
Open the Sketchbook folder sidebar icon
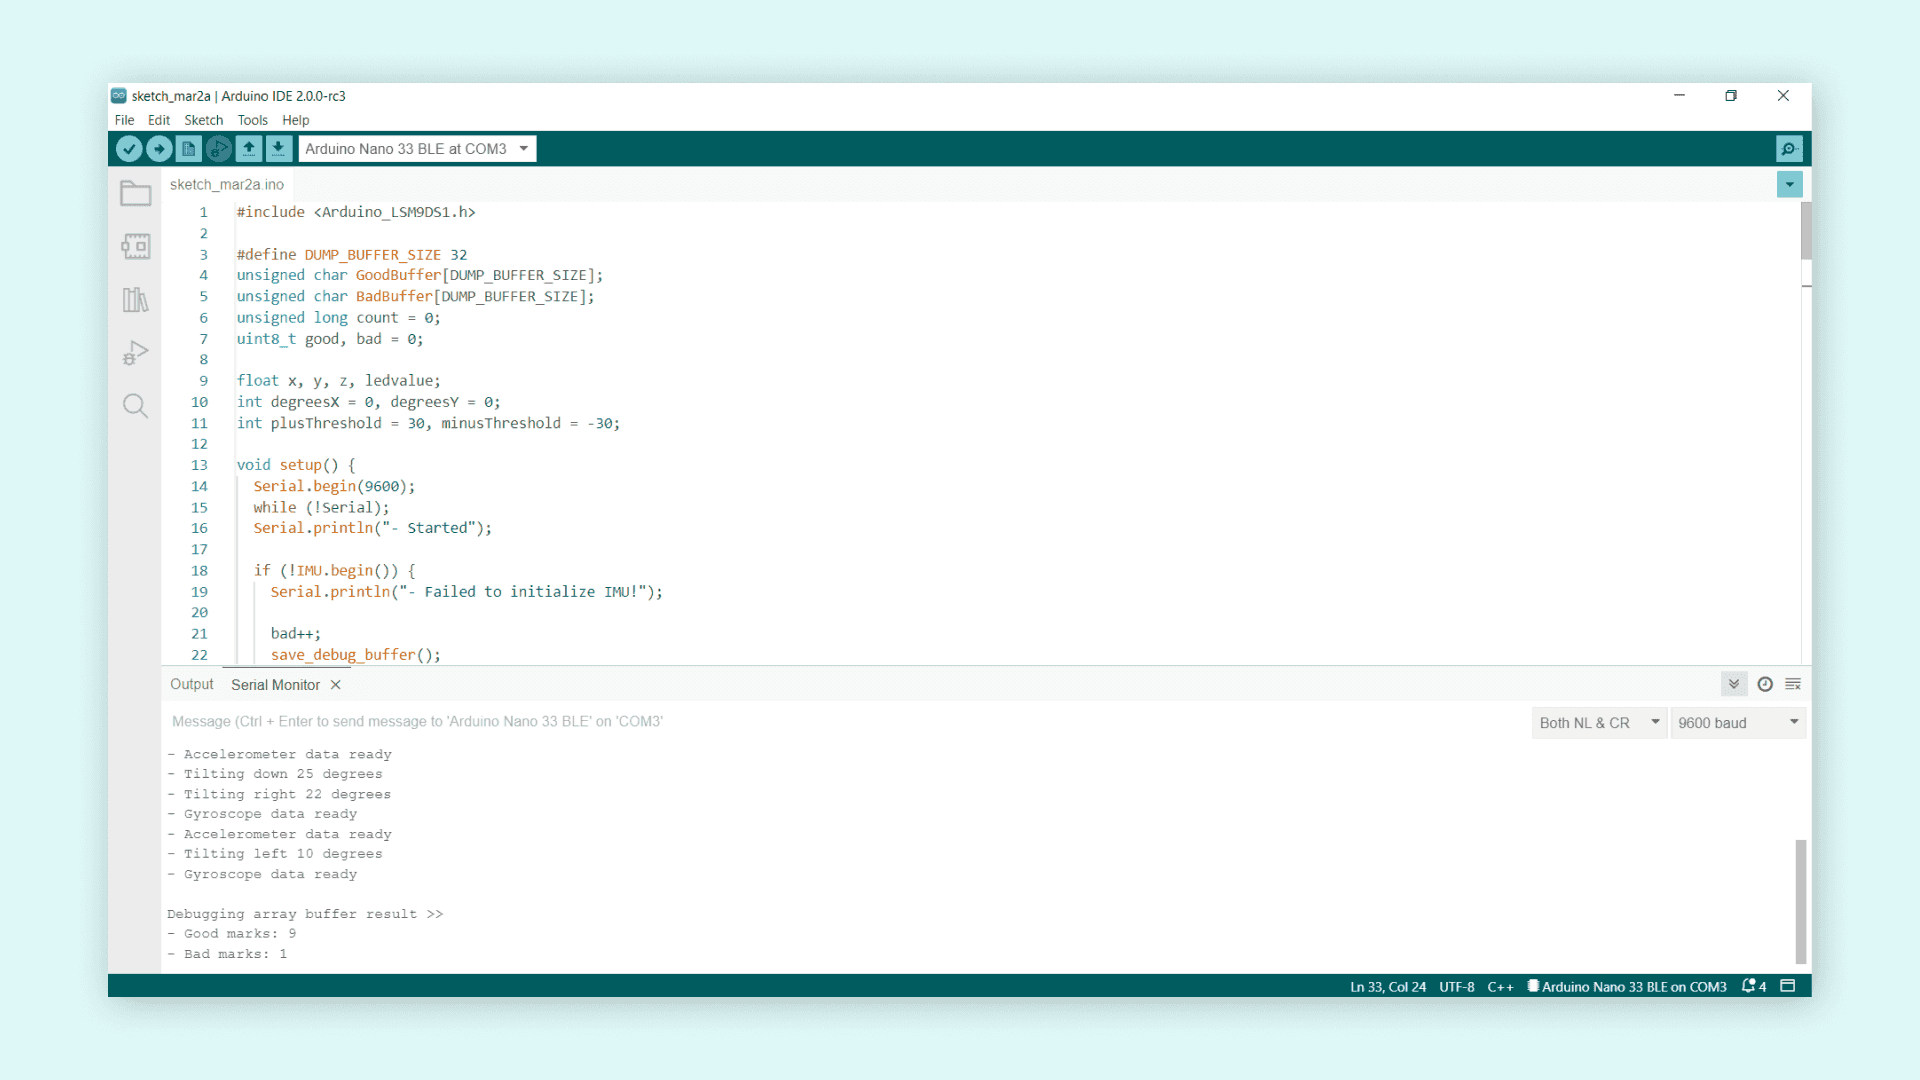pyautogui.click(x=135, y=193)
